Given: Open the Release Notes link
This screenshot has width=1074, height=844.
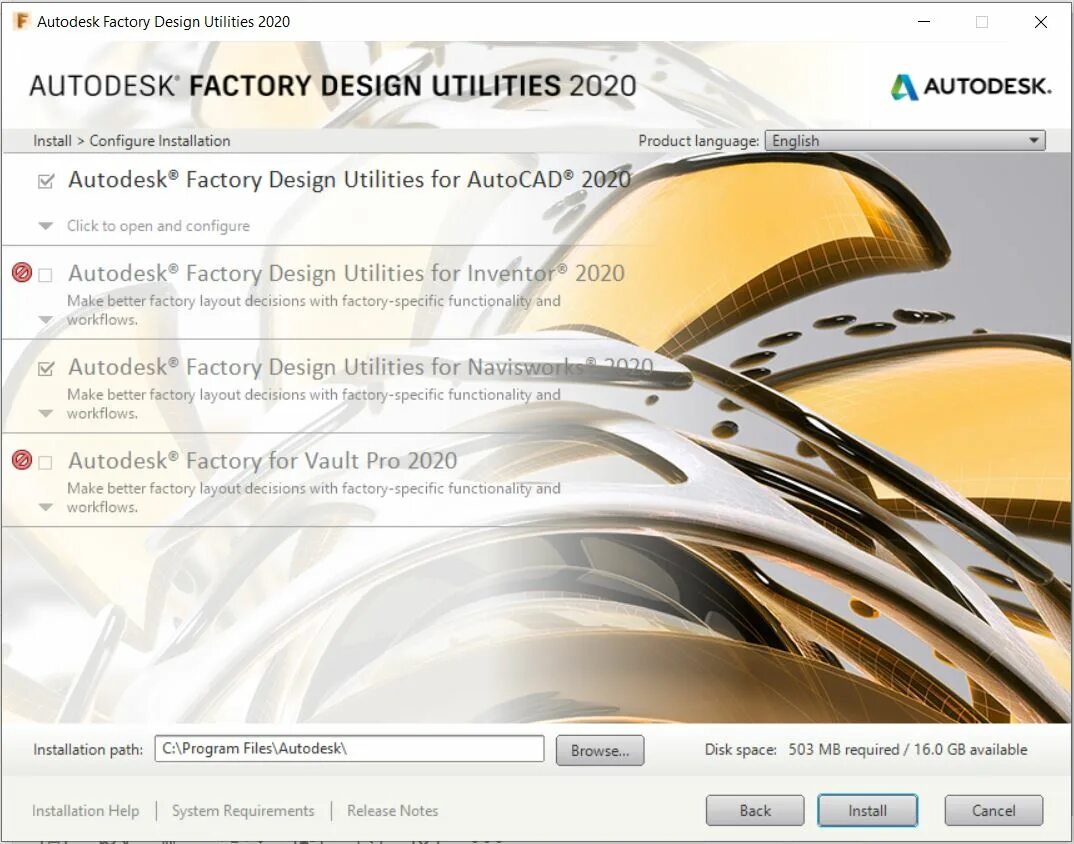Looking at the screenshot, I should coord(392,810).
